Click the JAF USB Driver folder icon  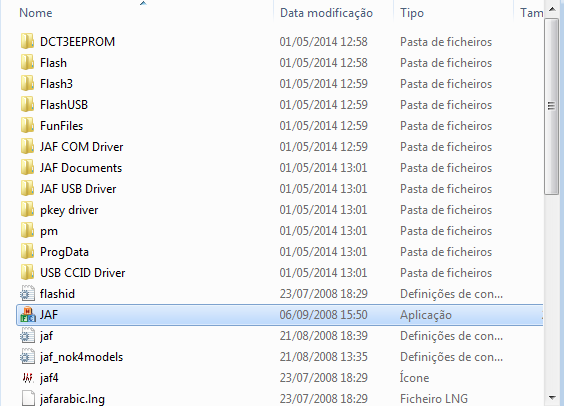(27, 189)
